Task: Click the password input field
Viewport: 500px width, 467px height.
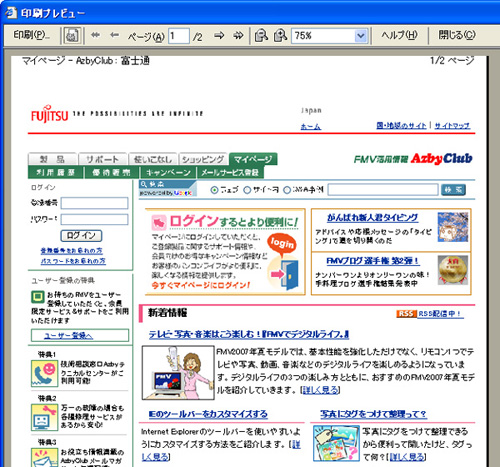Action: (94, 219)
